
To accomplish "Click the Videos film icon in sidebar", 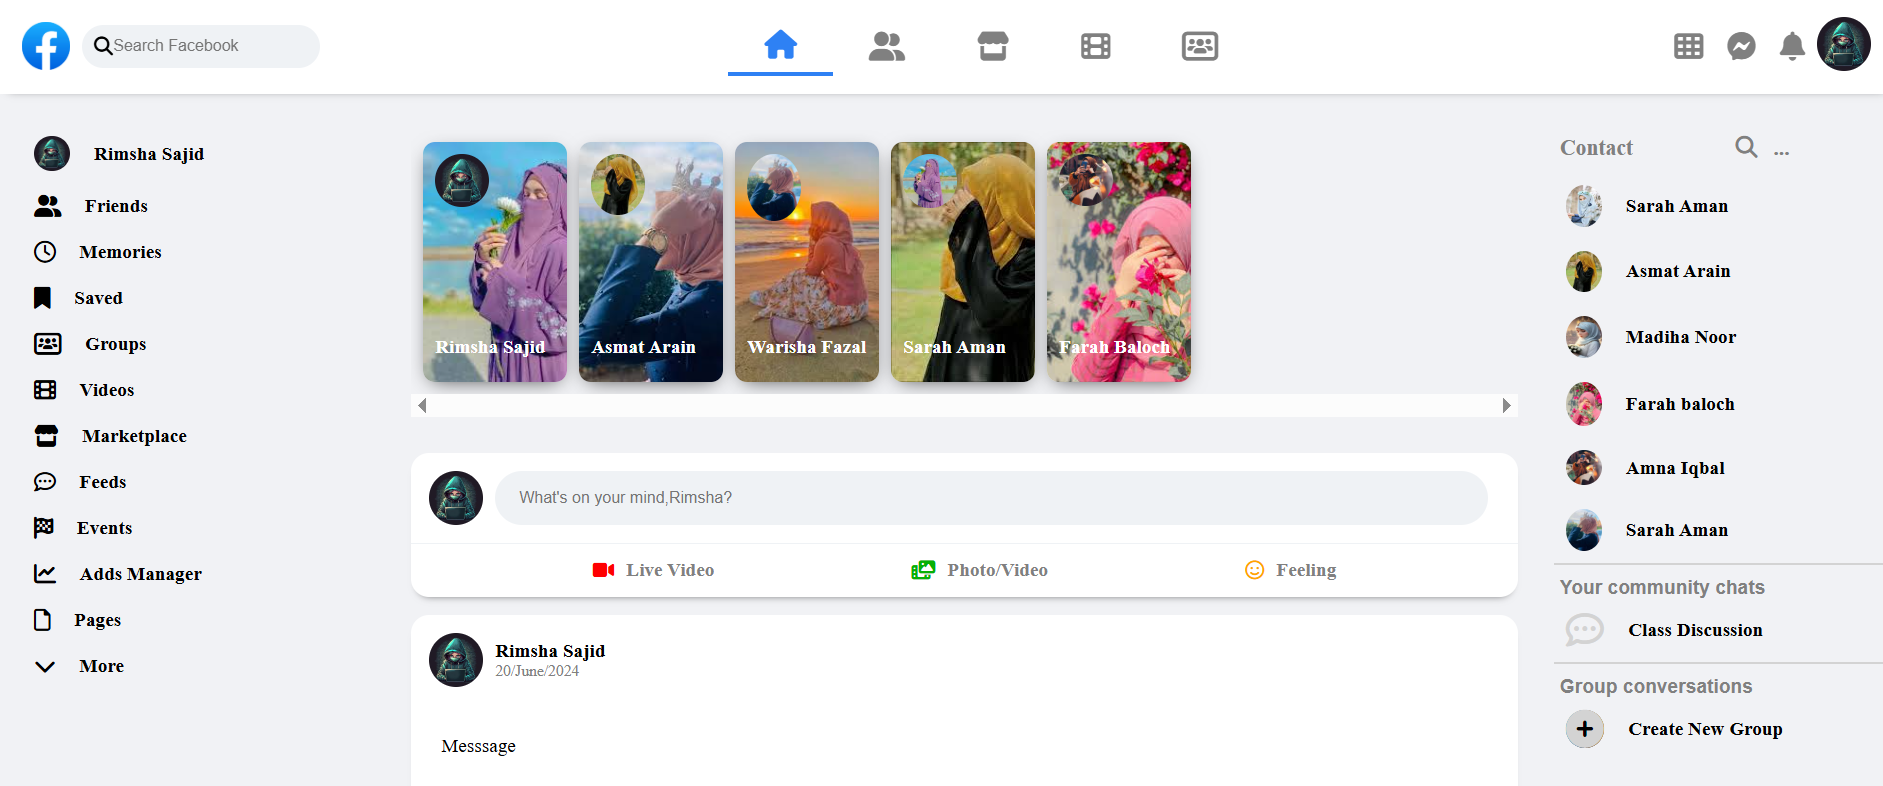I will coord(45,390).
